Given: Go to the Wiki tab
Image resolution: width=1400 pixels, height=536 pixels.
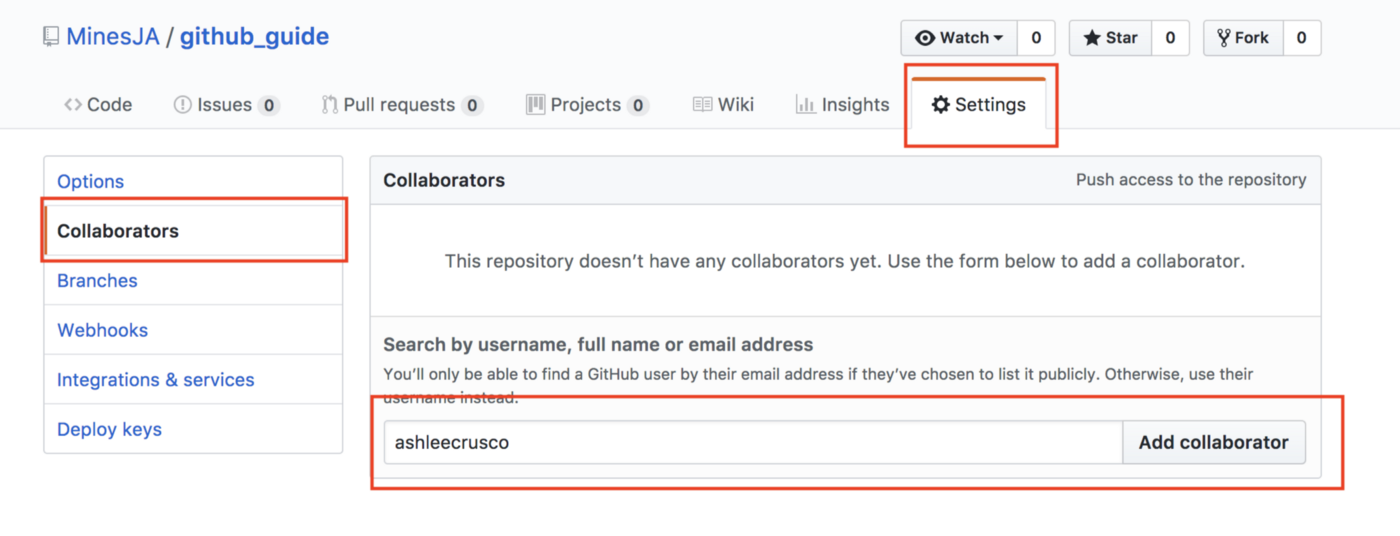Looking at the screenshot, I should click(x=723, y=104).
